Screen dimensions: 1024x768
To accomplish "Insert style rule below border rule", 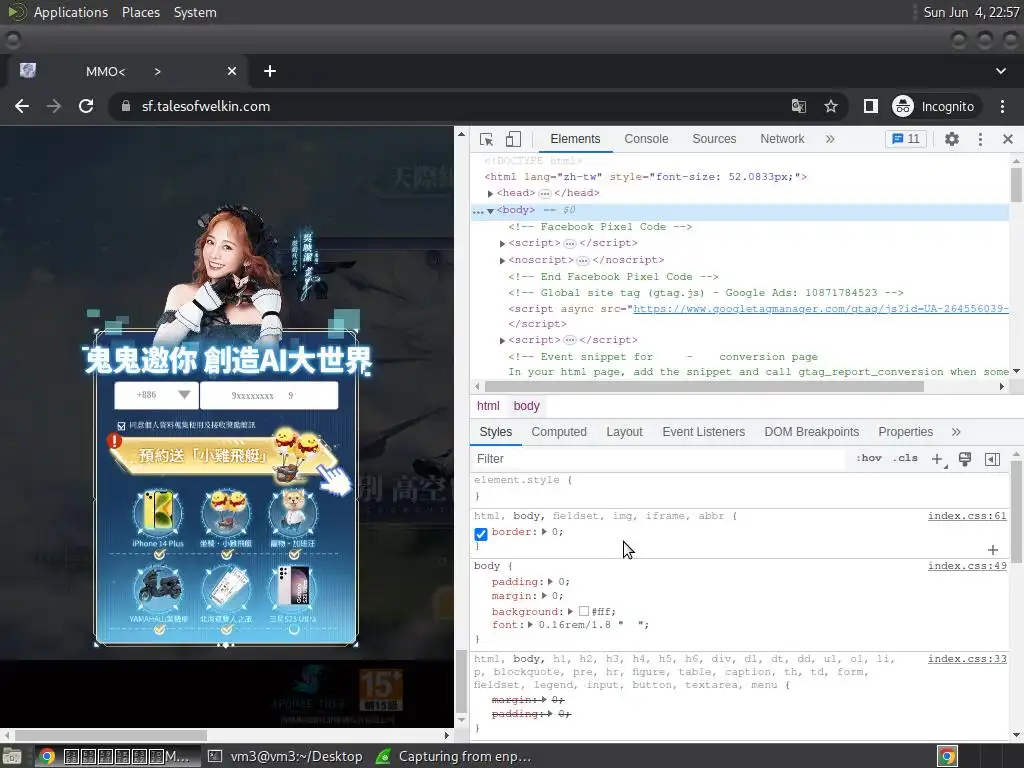I will coord(993,550).
